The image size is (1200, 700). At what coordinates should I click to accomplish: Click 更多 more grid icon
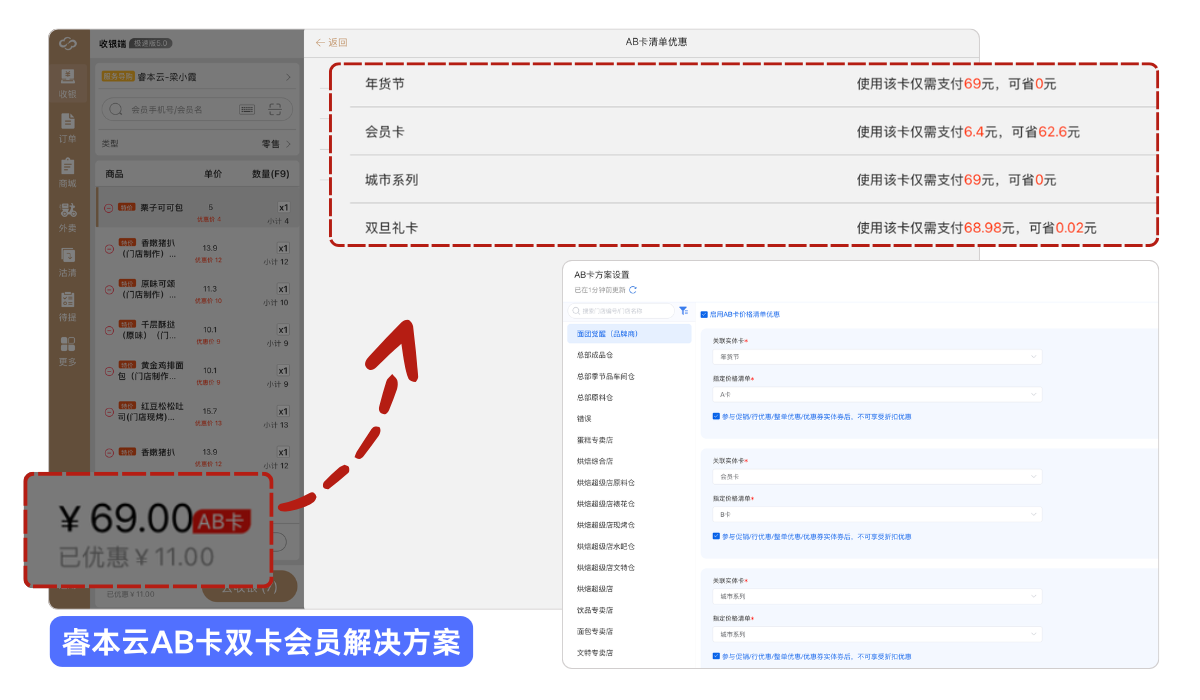pos(68,345)
